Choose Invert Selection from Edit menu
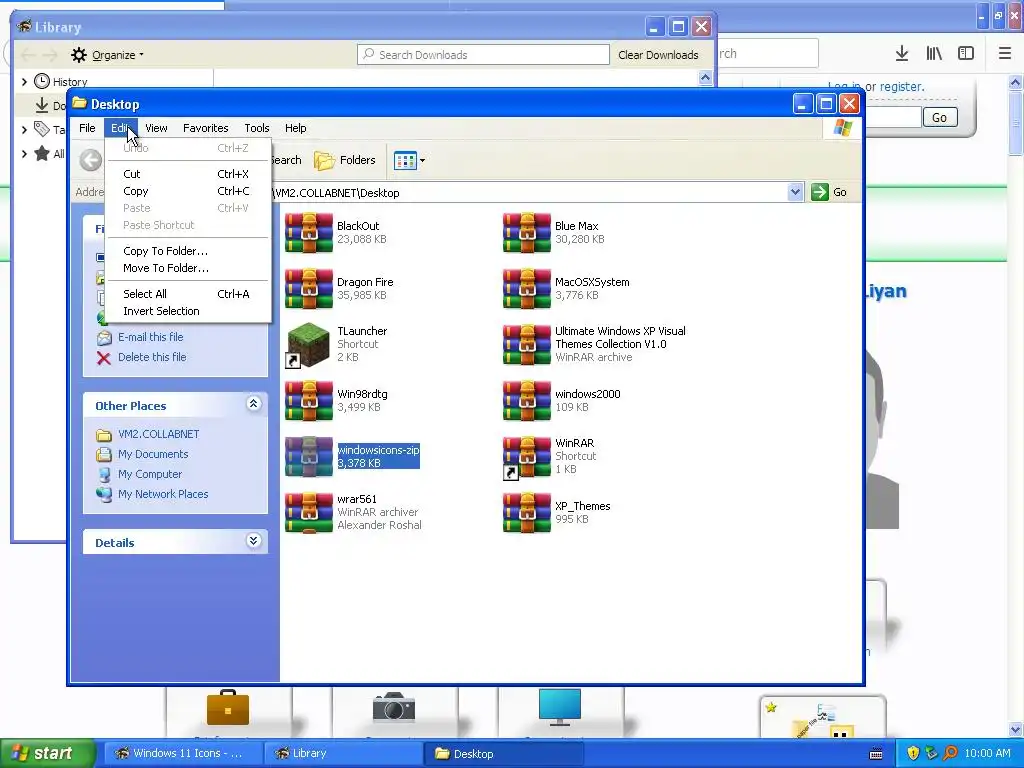This screenshot has height=768, width=1024. pos(187,311)
